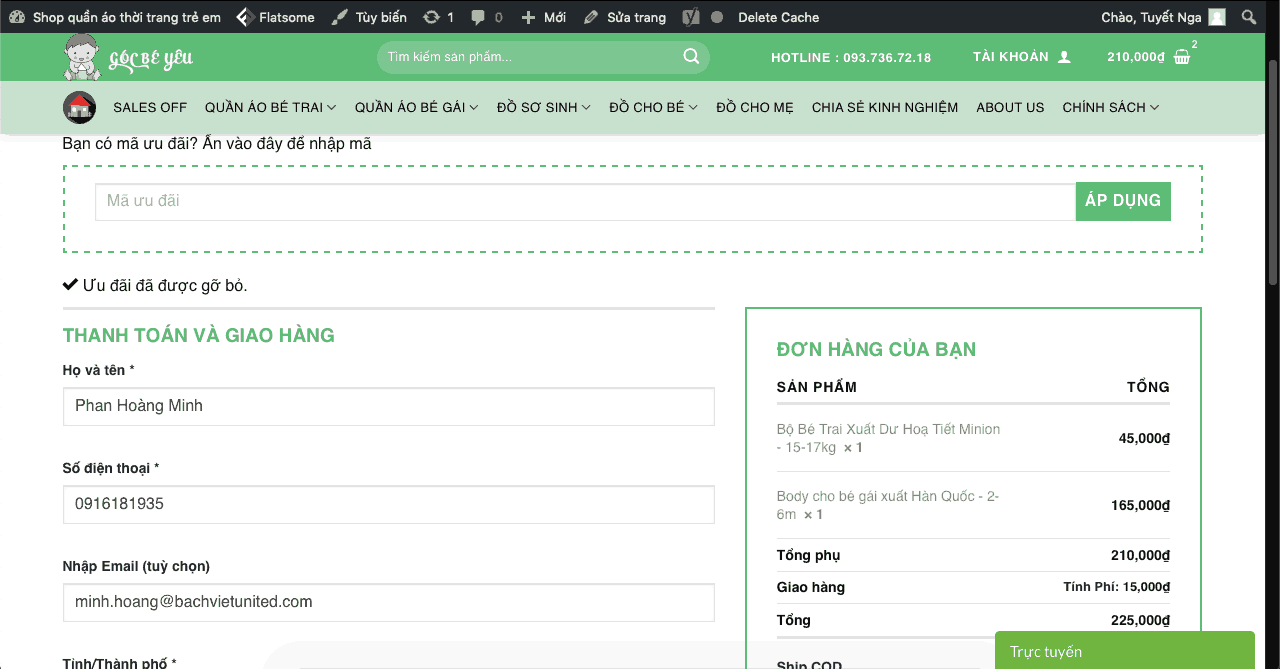Click the updates refresh icon
This screenshot has height=669, width=1280.
click(x=431, y=17)
